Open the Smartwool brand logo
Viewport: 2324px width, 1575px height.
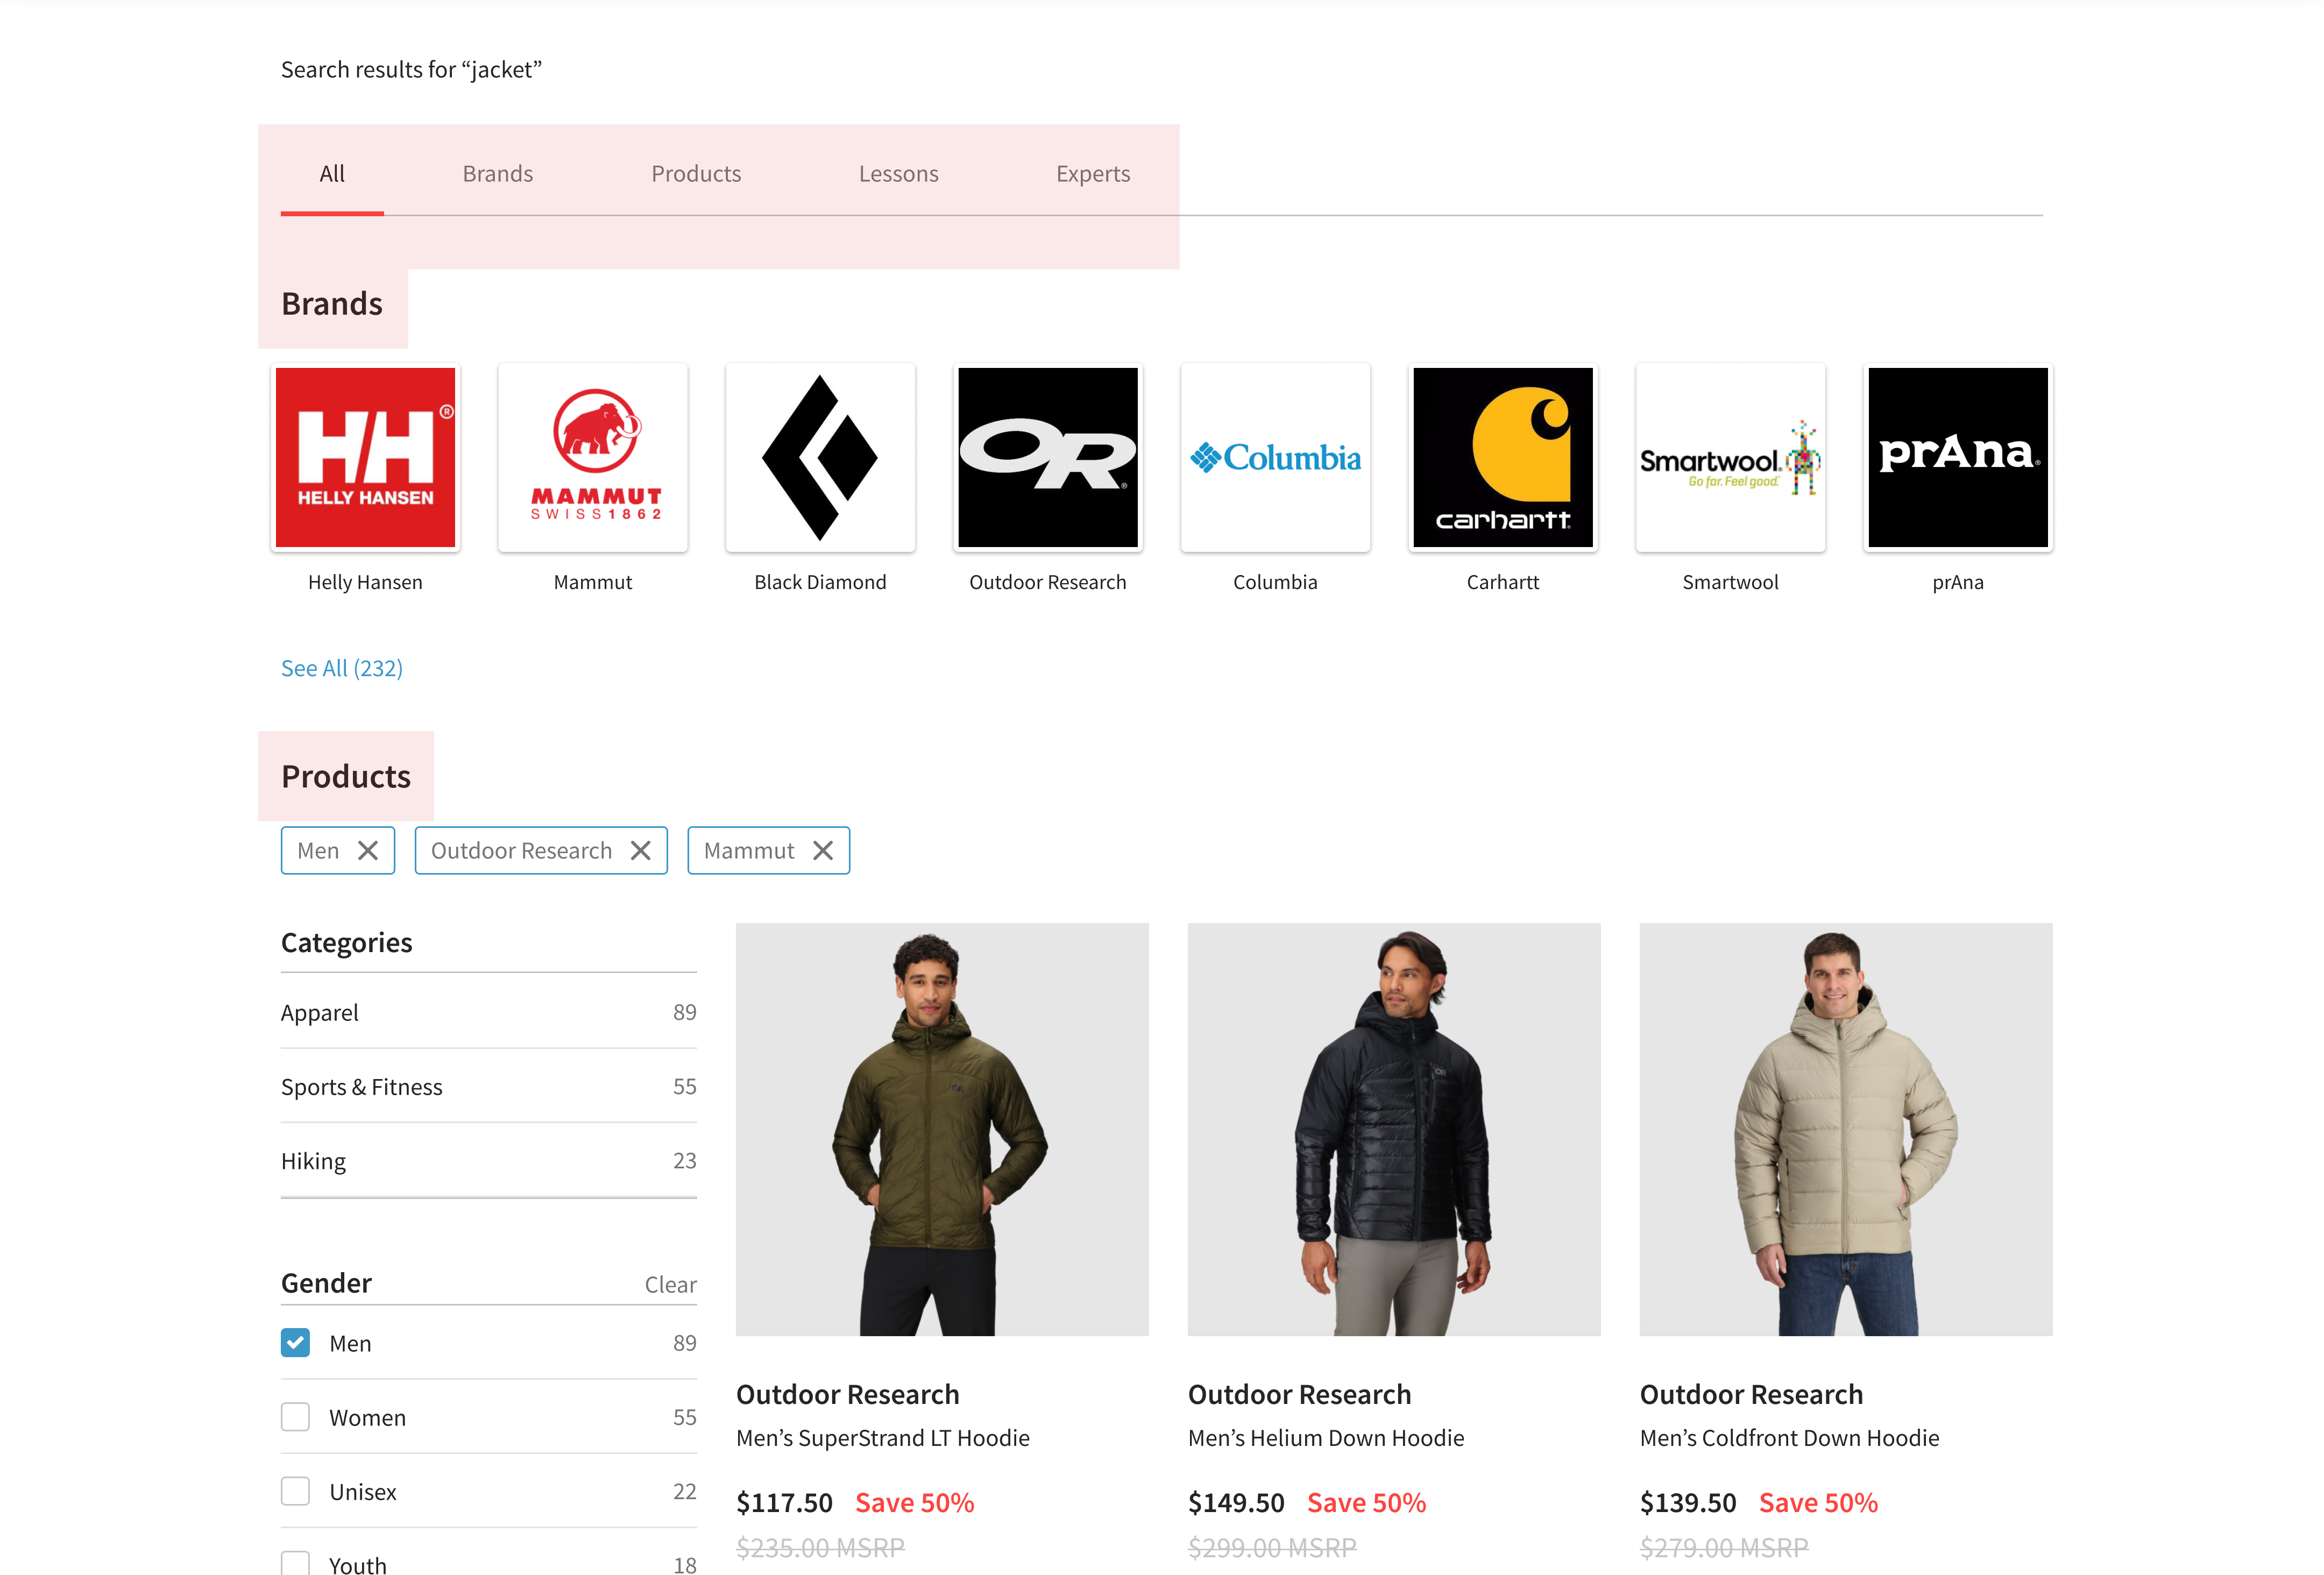coord(1730,457)
